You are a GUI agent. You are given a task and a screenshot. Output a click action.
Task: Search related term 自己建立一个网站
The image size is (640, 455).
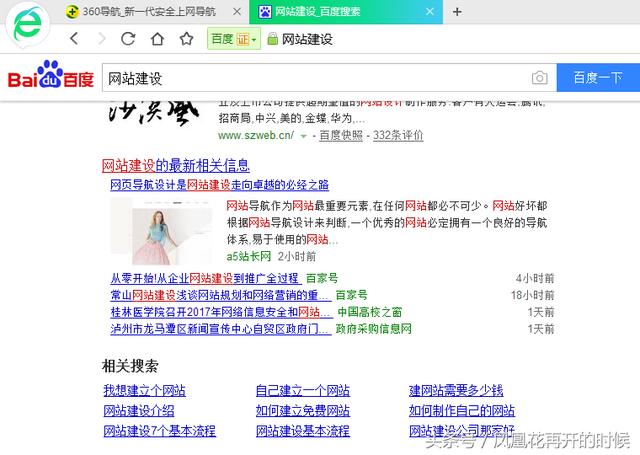[x=302, y=391]
